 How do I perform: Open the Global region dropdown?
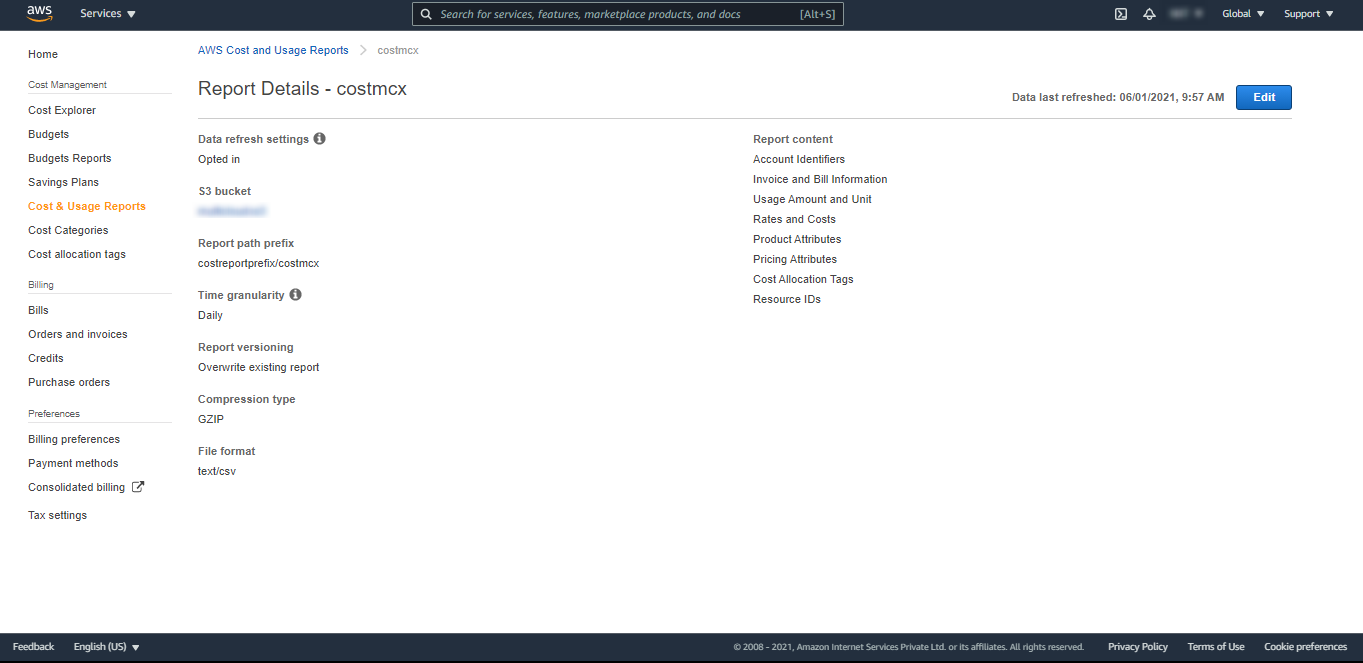tap(1243, 14)
